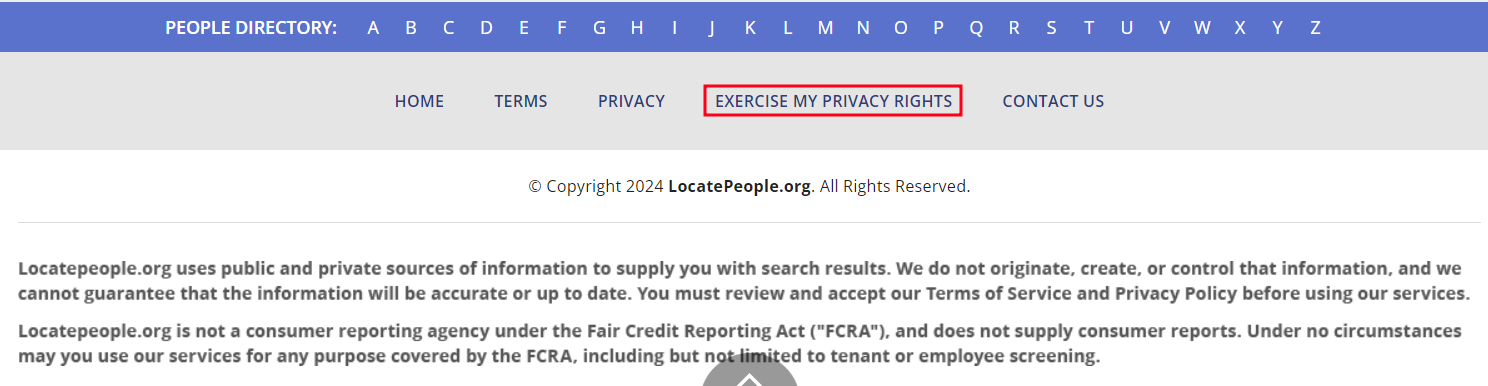Go to the Privacy page

pos(631,101)
